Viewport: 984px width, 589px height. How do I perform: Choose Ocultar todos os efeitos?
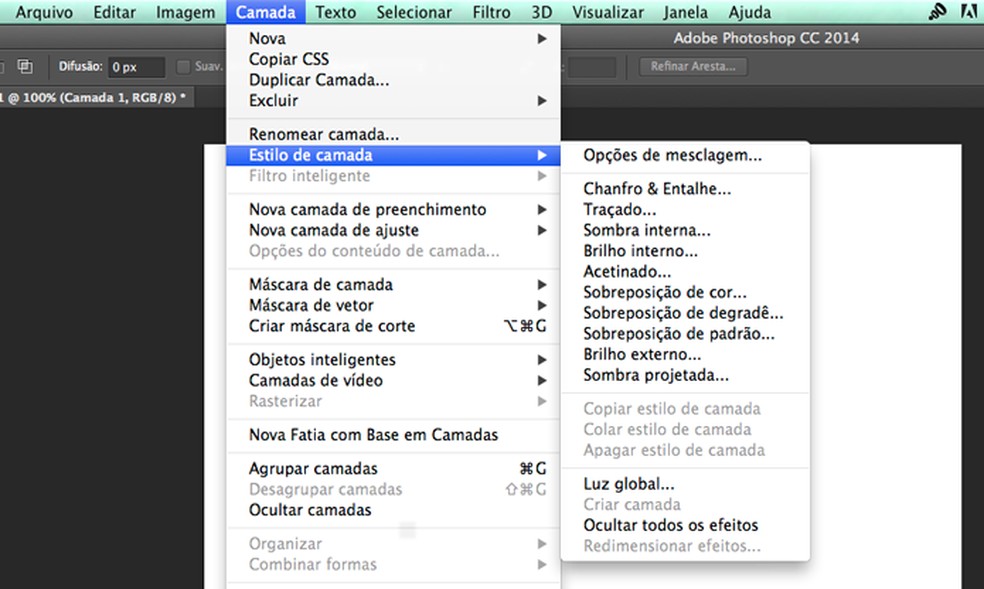coord(685,525)
